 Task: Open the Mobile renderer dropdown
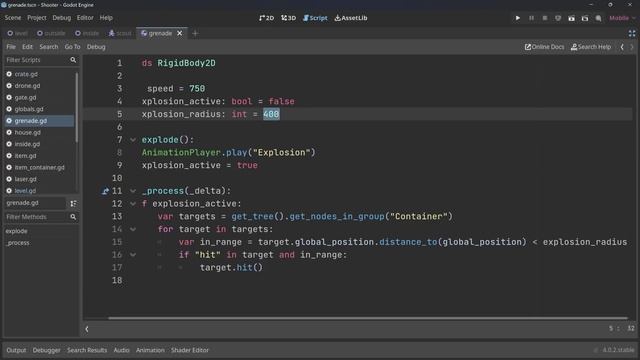coord(622,18)
